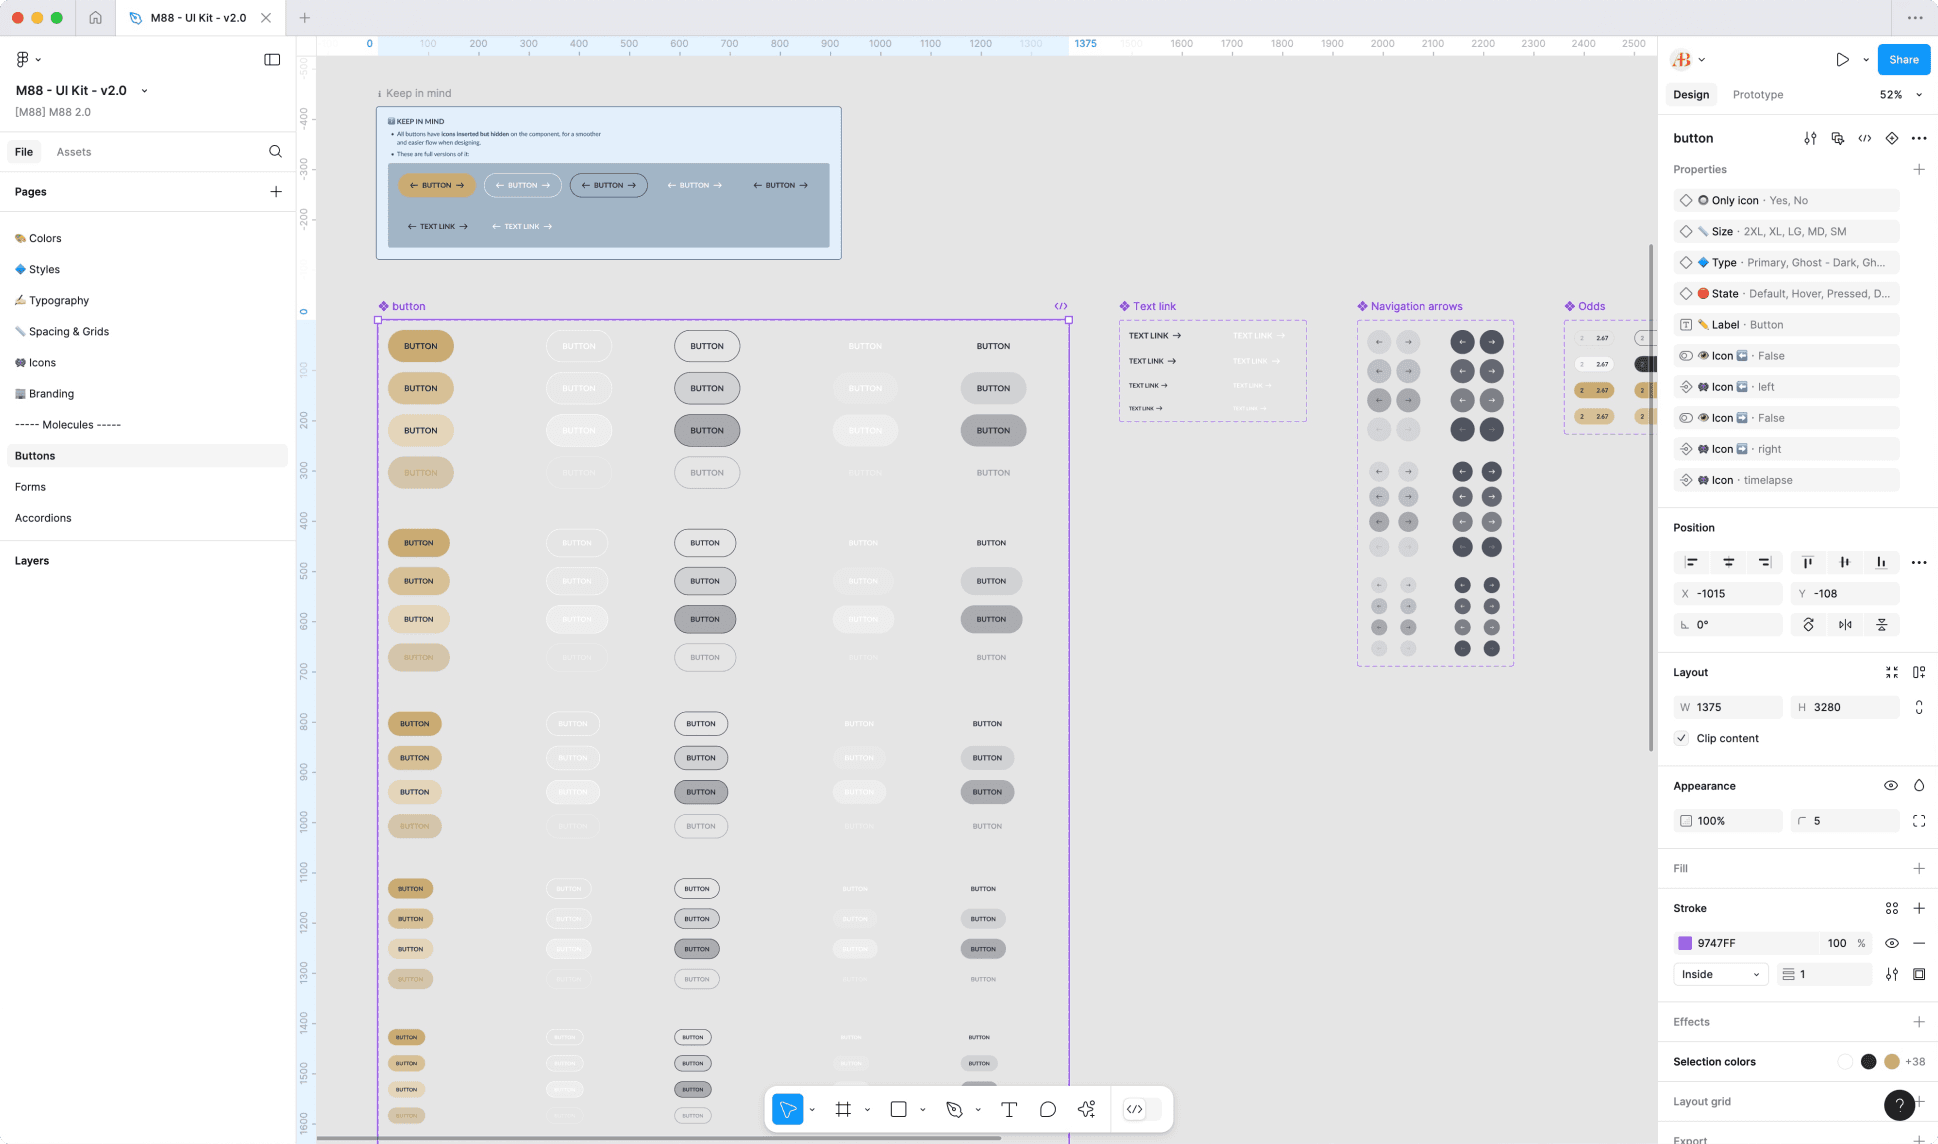
Task: Open the stroke position Inside dropdown
Action: click(1720, 974)
